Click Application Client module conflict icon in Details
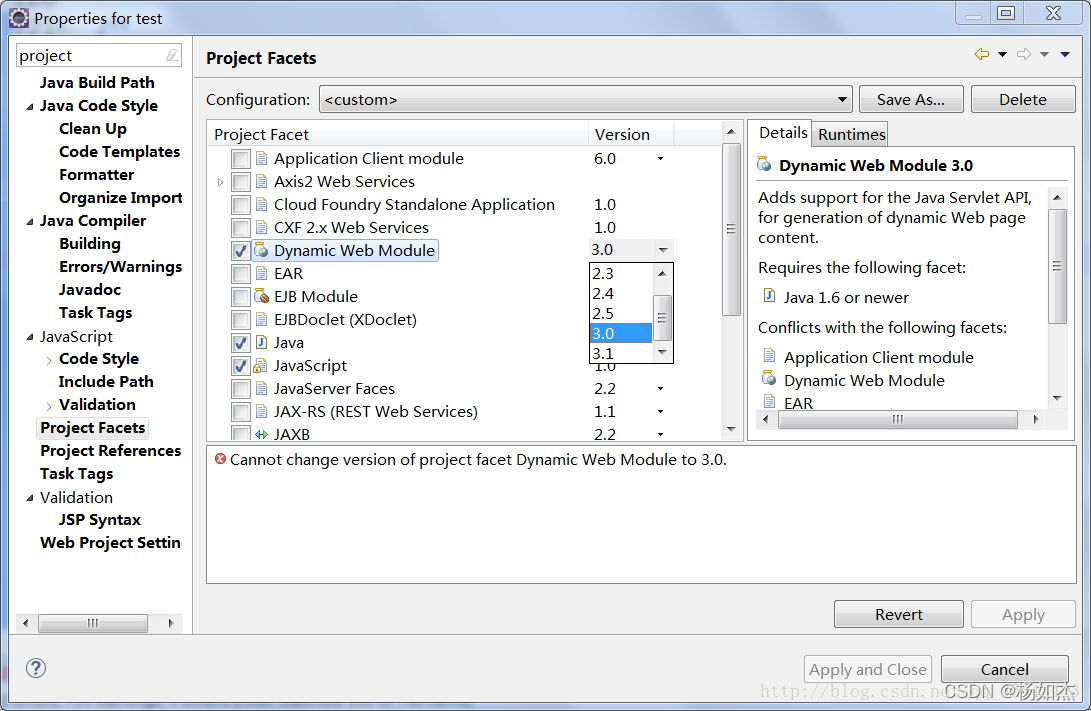The height and width of the screenshot is (711, 1091). click(769, 356)
